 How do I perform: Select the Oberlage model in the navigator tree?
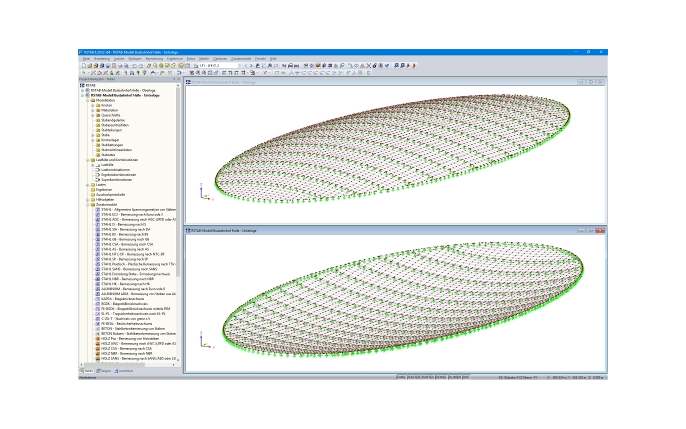coord(122,91)
